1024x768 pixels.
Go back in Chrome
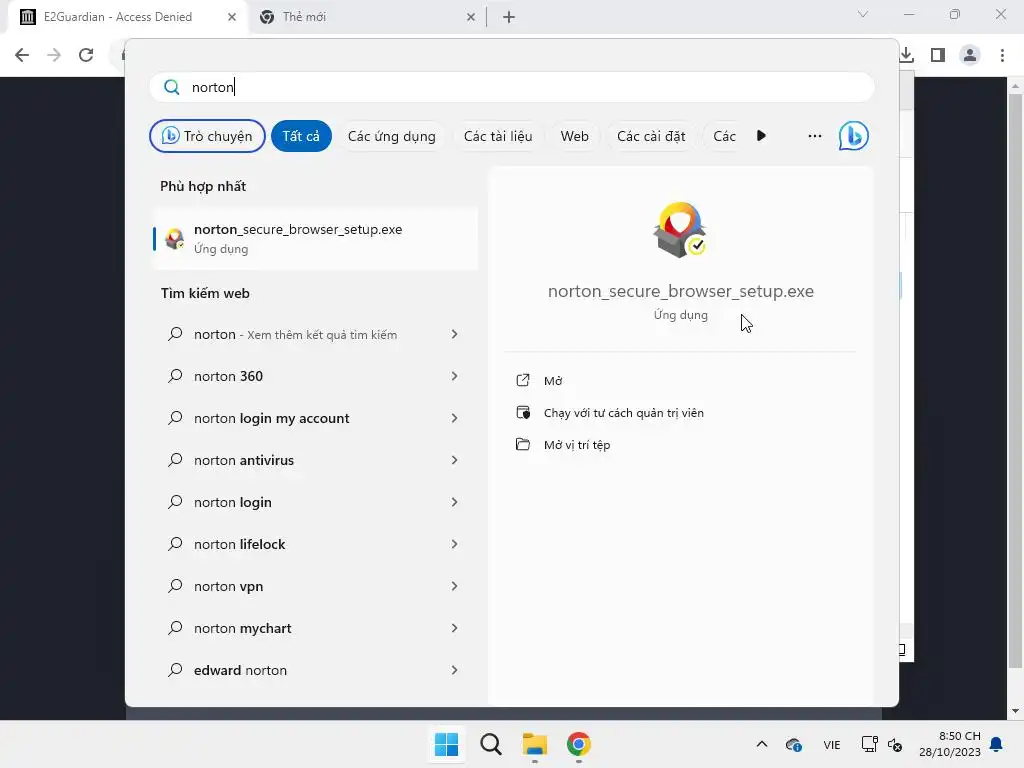tap(22, 55)
